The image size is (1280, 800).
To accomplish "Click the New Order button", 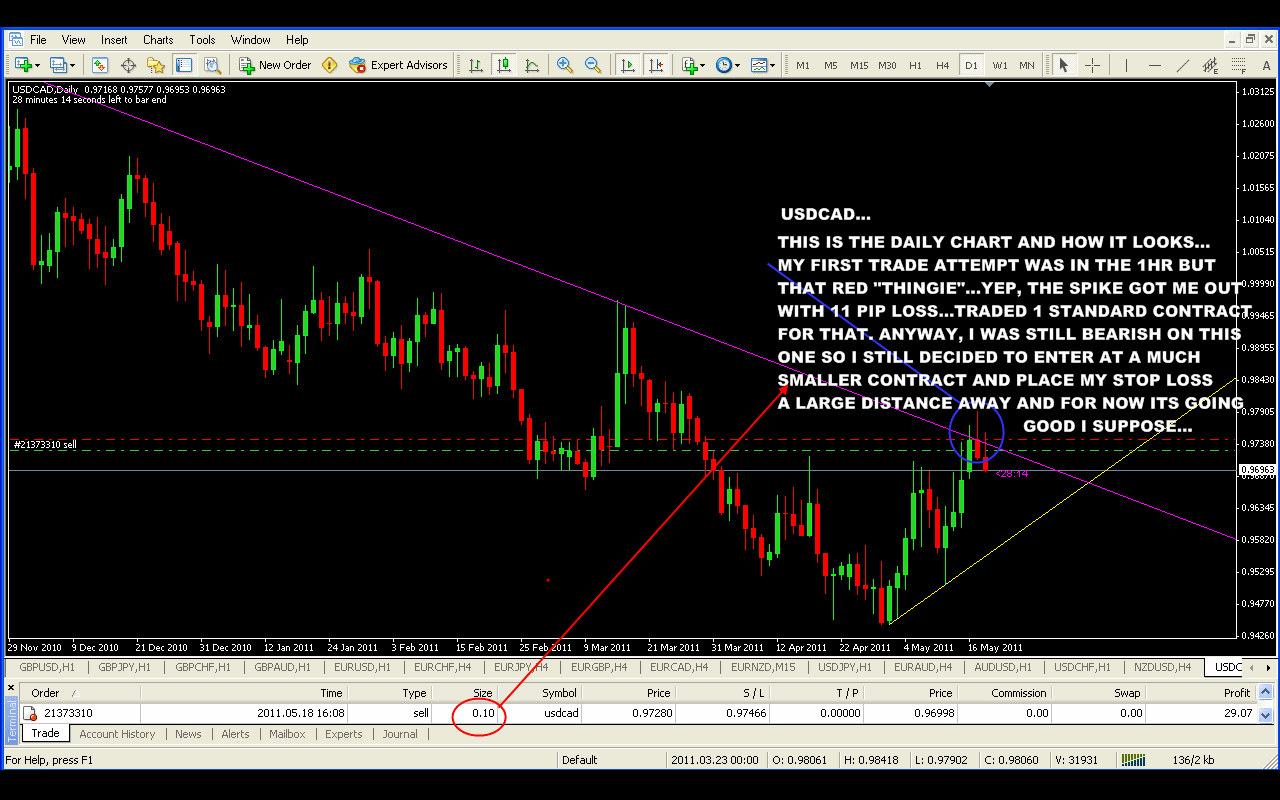I will (x=275, y=65).
